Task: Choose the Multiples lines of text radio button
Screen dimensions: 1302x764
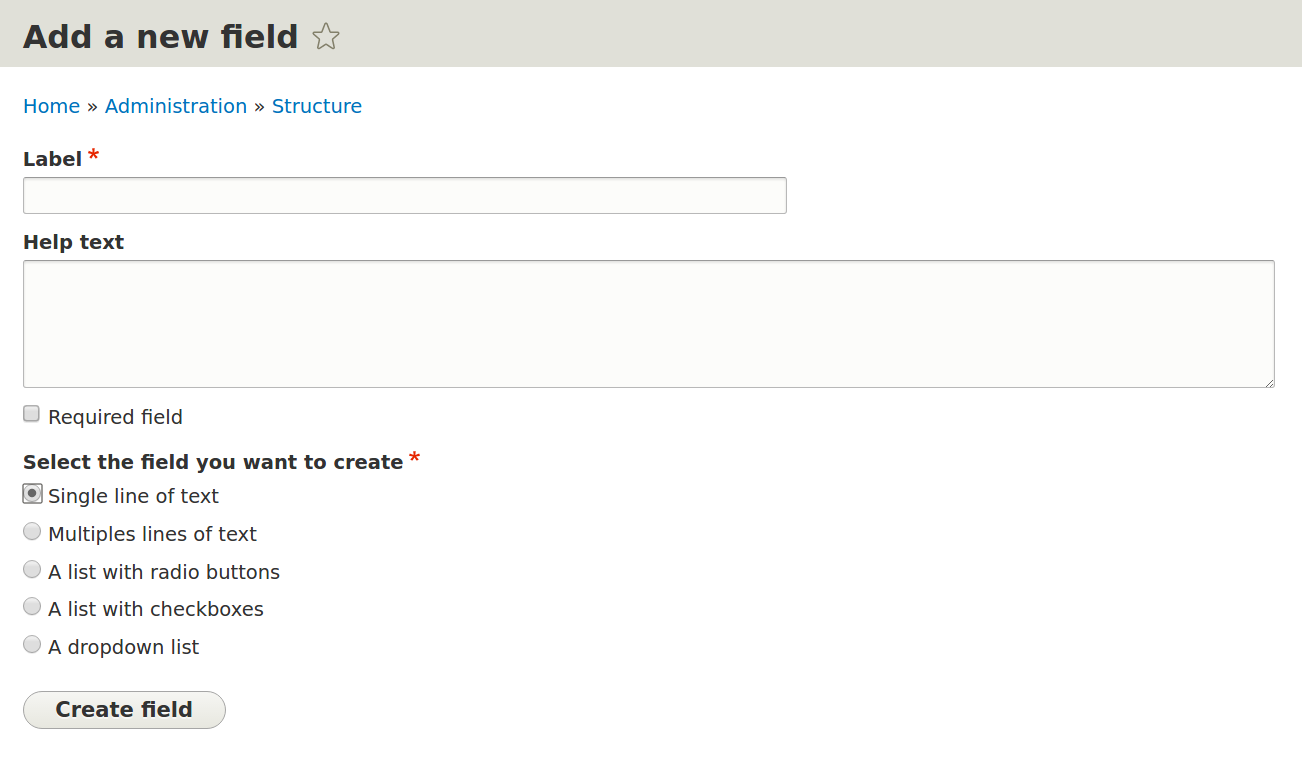Action: pos(32,531)
